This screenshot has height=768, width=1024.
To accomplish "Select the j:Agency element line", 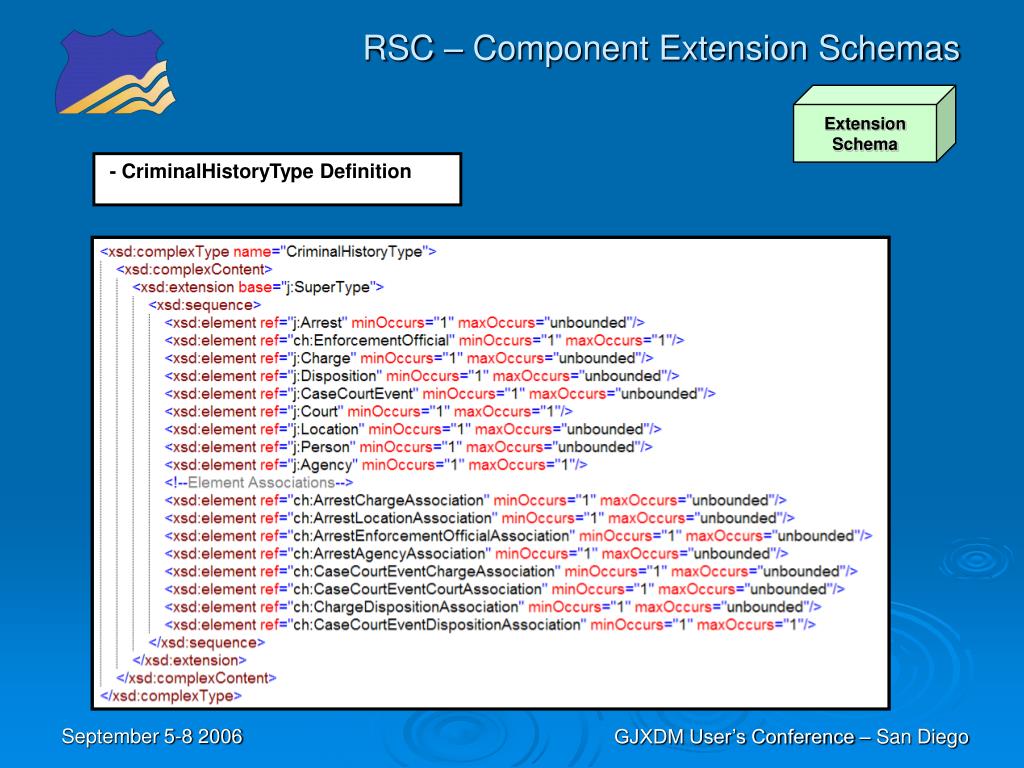I will pyautogui.click(x=376, y=464).
